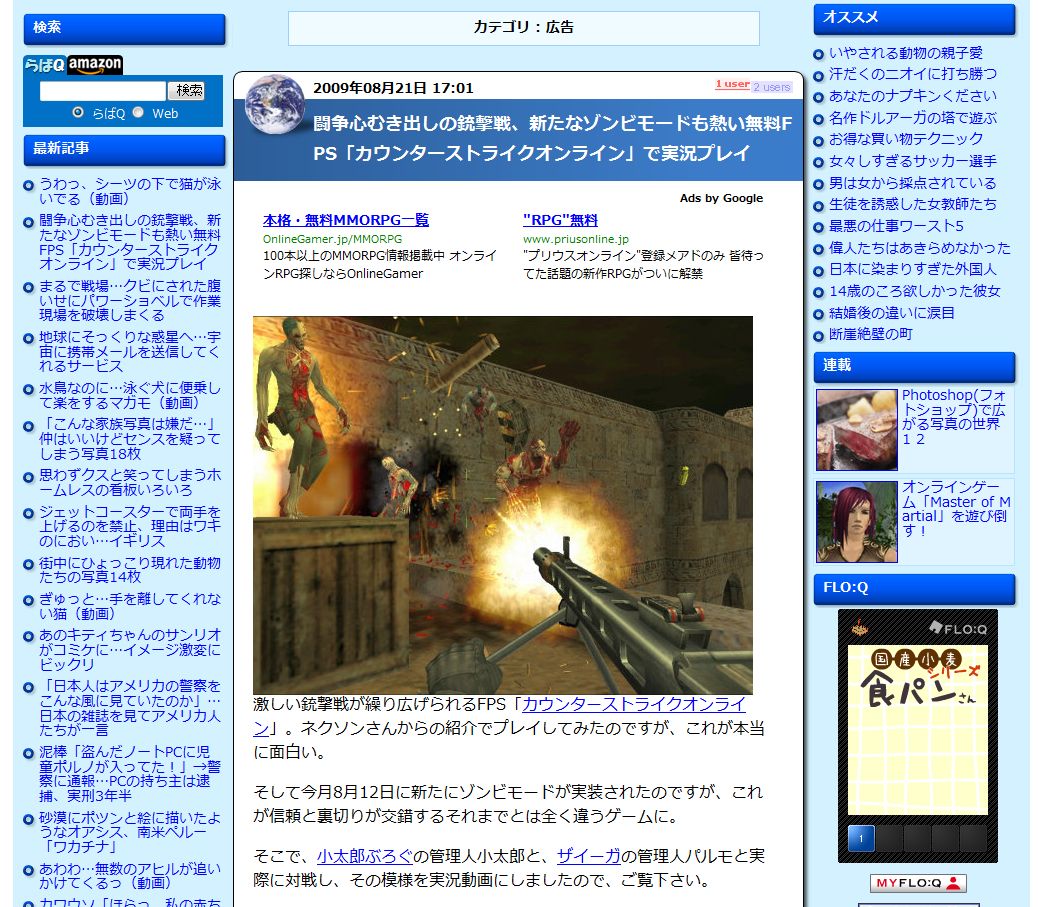Open 日本に染まりすぎた外国人 recommendation
The width and height of the screenshot is (1045, 907).
coord(912,269)
